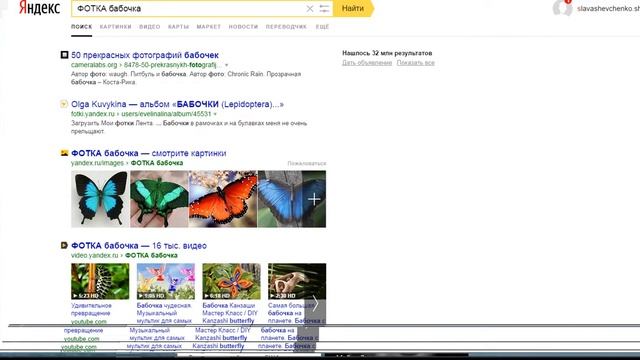Open the slavashevchenko account name
This screenshot has height=360, width=640.
(x=608, y=9)
